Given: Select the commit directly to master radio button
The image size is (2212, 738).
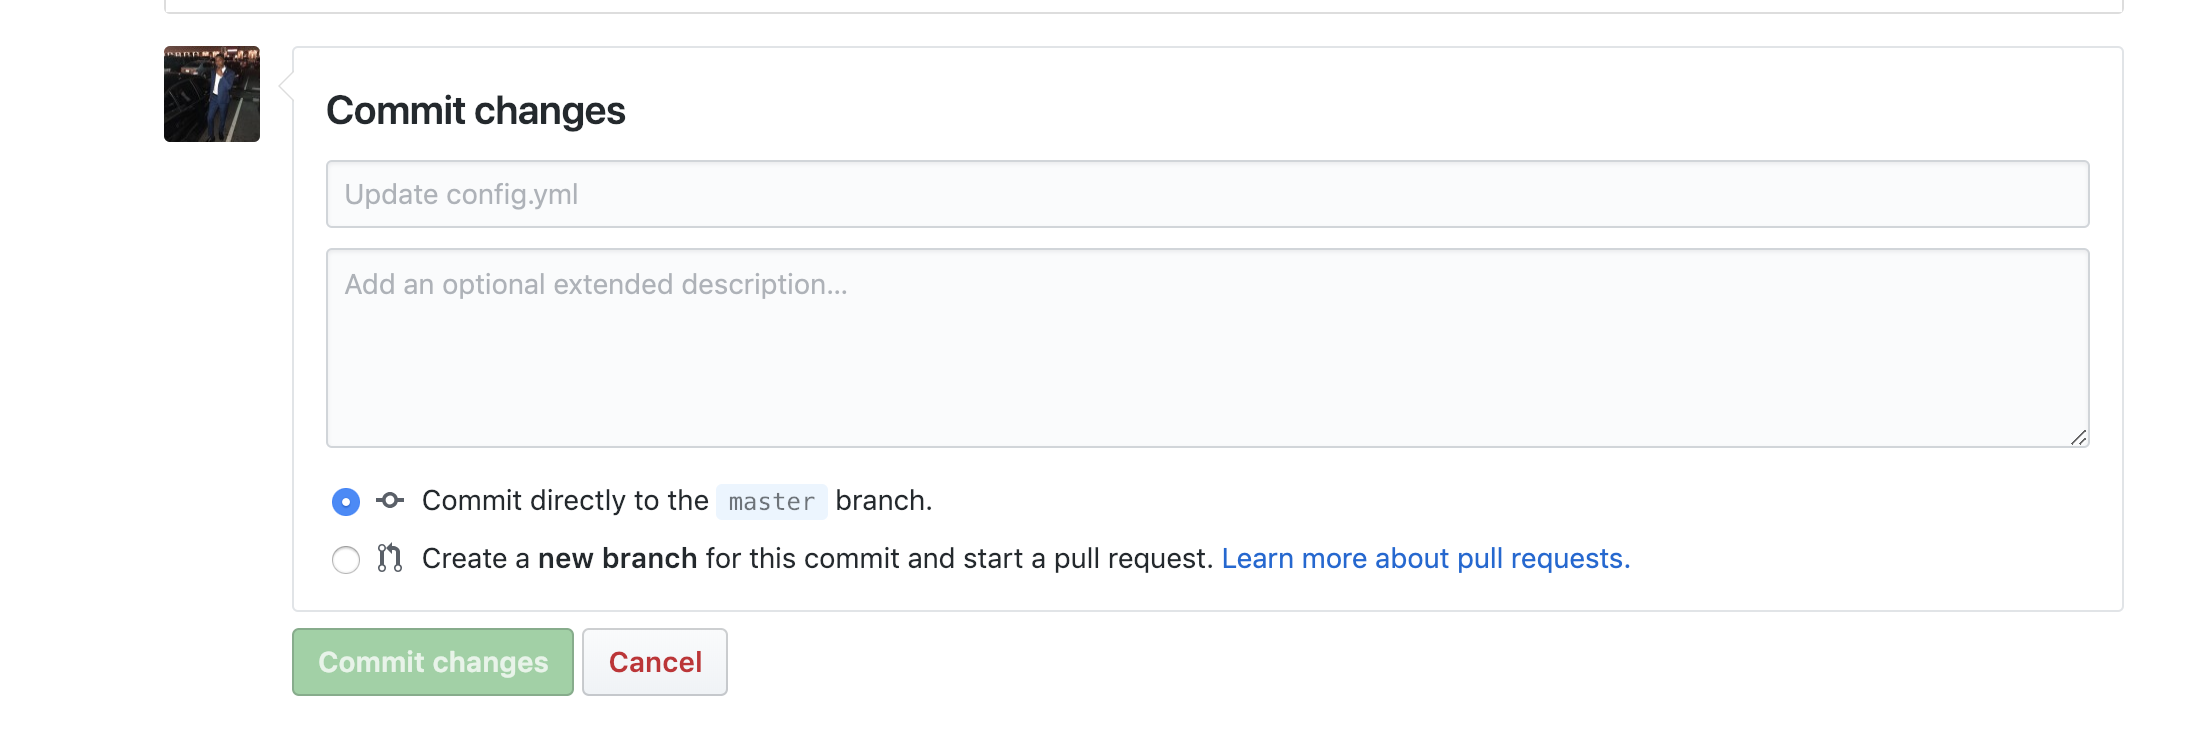Looking at the screenshot, I should pyautogui.click(x=346, y=501).
